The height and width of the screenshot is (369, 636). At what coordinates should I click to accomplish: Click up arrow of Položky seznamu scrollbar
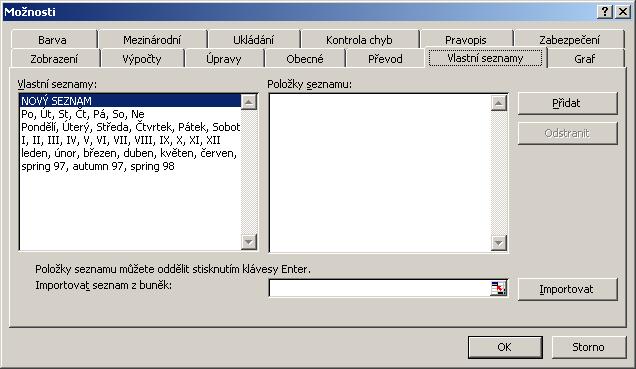tap(498, 103)
